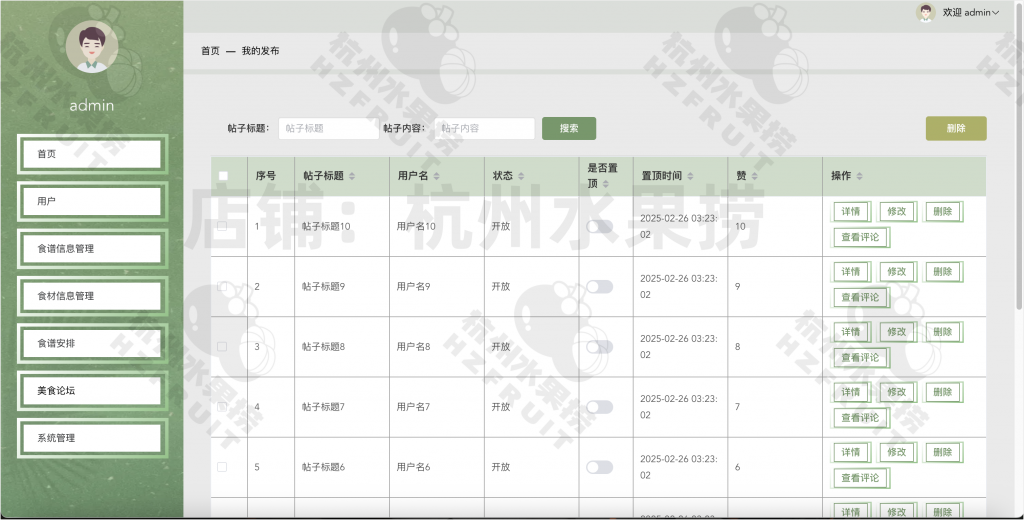The height and width of the screenshot is (520, 1024).
Task: Click the small avatar next to 欢迎 admin
Action: tap(925, 12)
